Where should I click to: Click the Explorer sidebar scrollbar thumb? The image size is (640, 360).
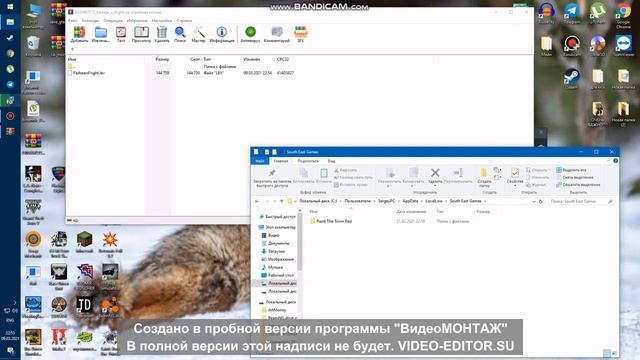click(x=300, y=242)
